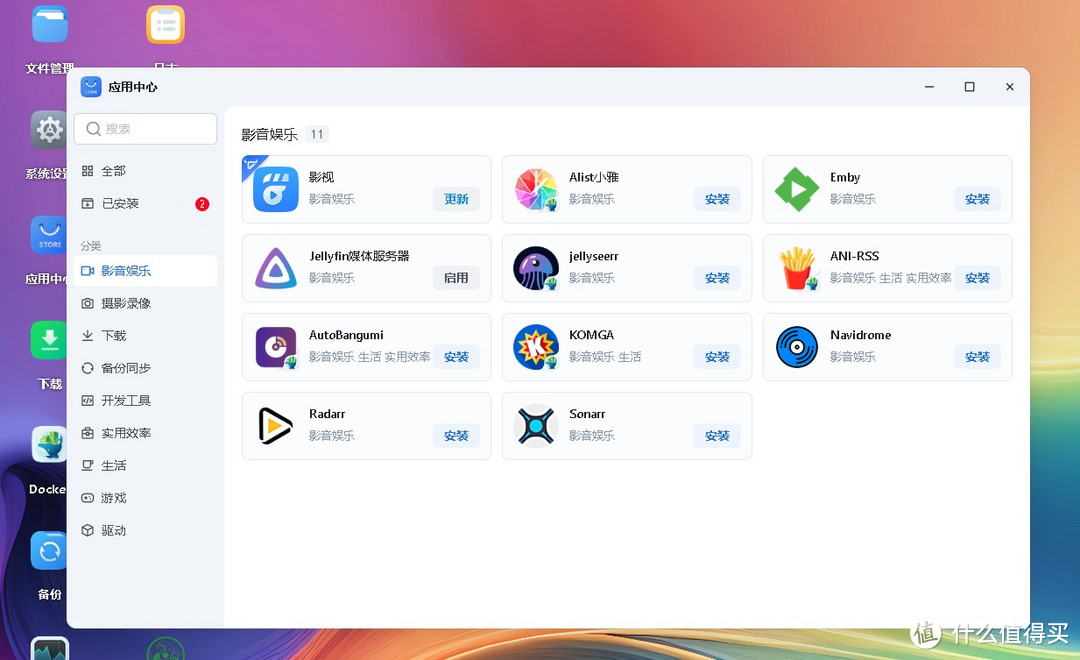Open the green 下载 desktop icon
This screenshot has width=1080, height=660.
tap(49, 340)
